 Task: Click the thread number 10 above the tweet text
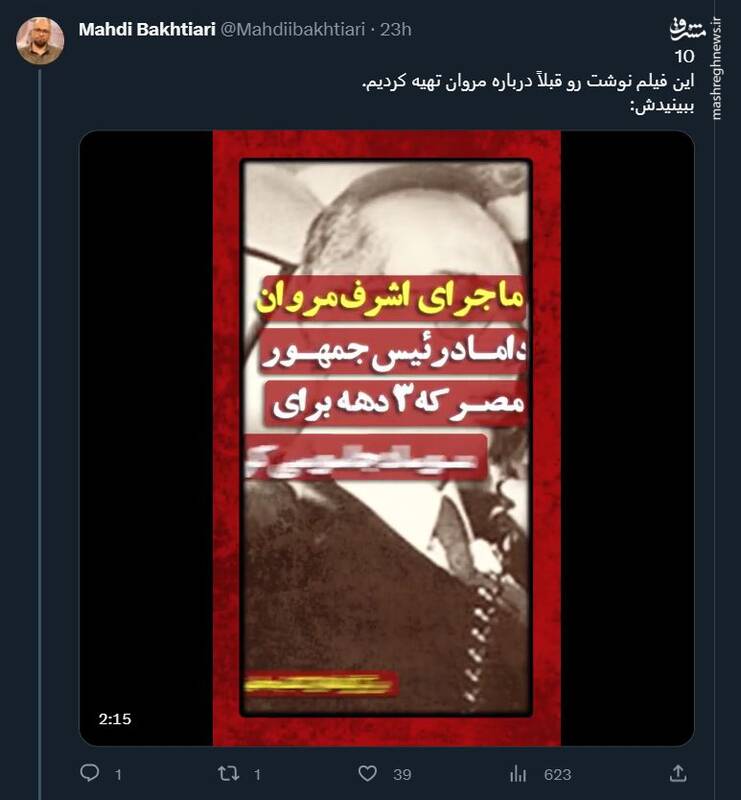684,56
